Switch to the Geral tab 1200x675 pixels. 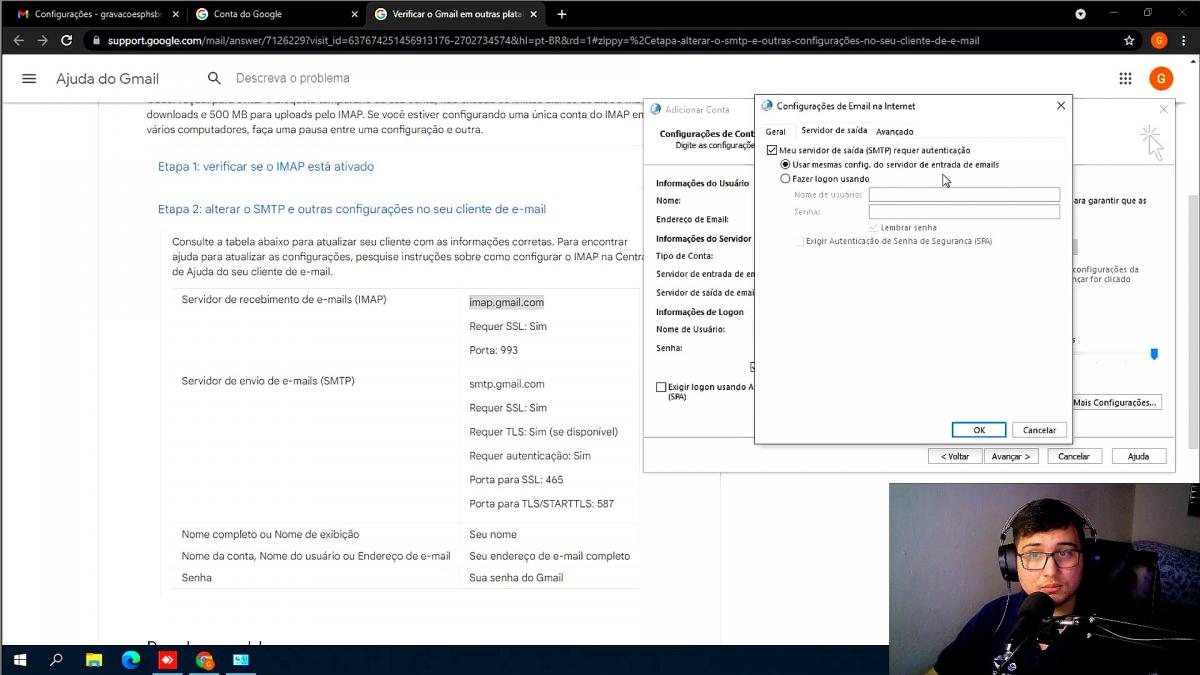click(x=775, y=131)
